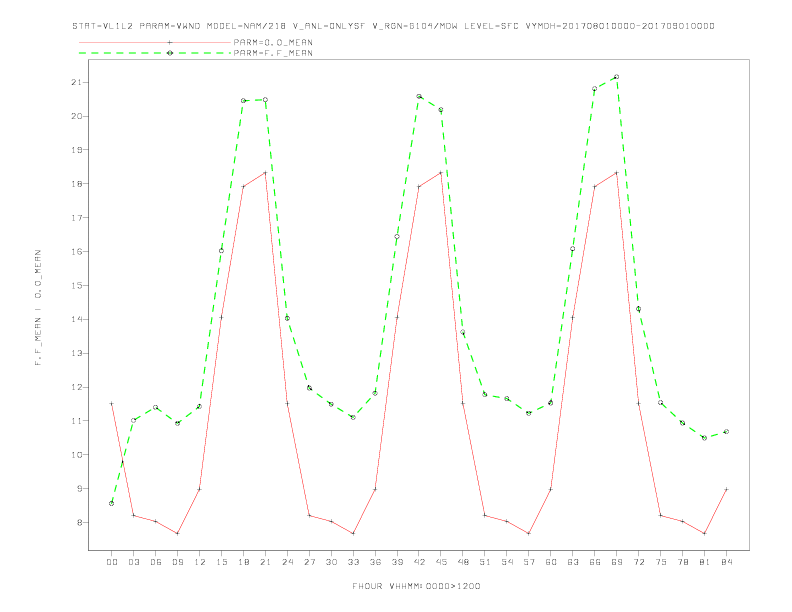
Task: Click the y-axis tick label 11
Action: pos(77,421)
